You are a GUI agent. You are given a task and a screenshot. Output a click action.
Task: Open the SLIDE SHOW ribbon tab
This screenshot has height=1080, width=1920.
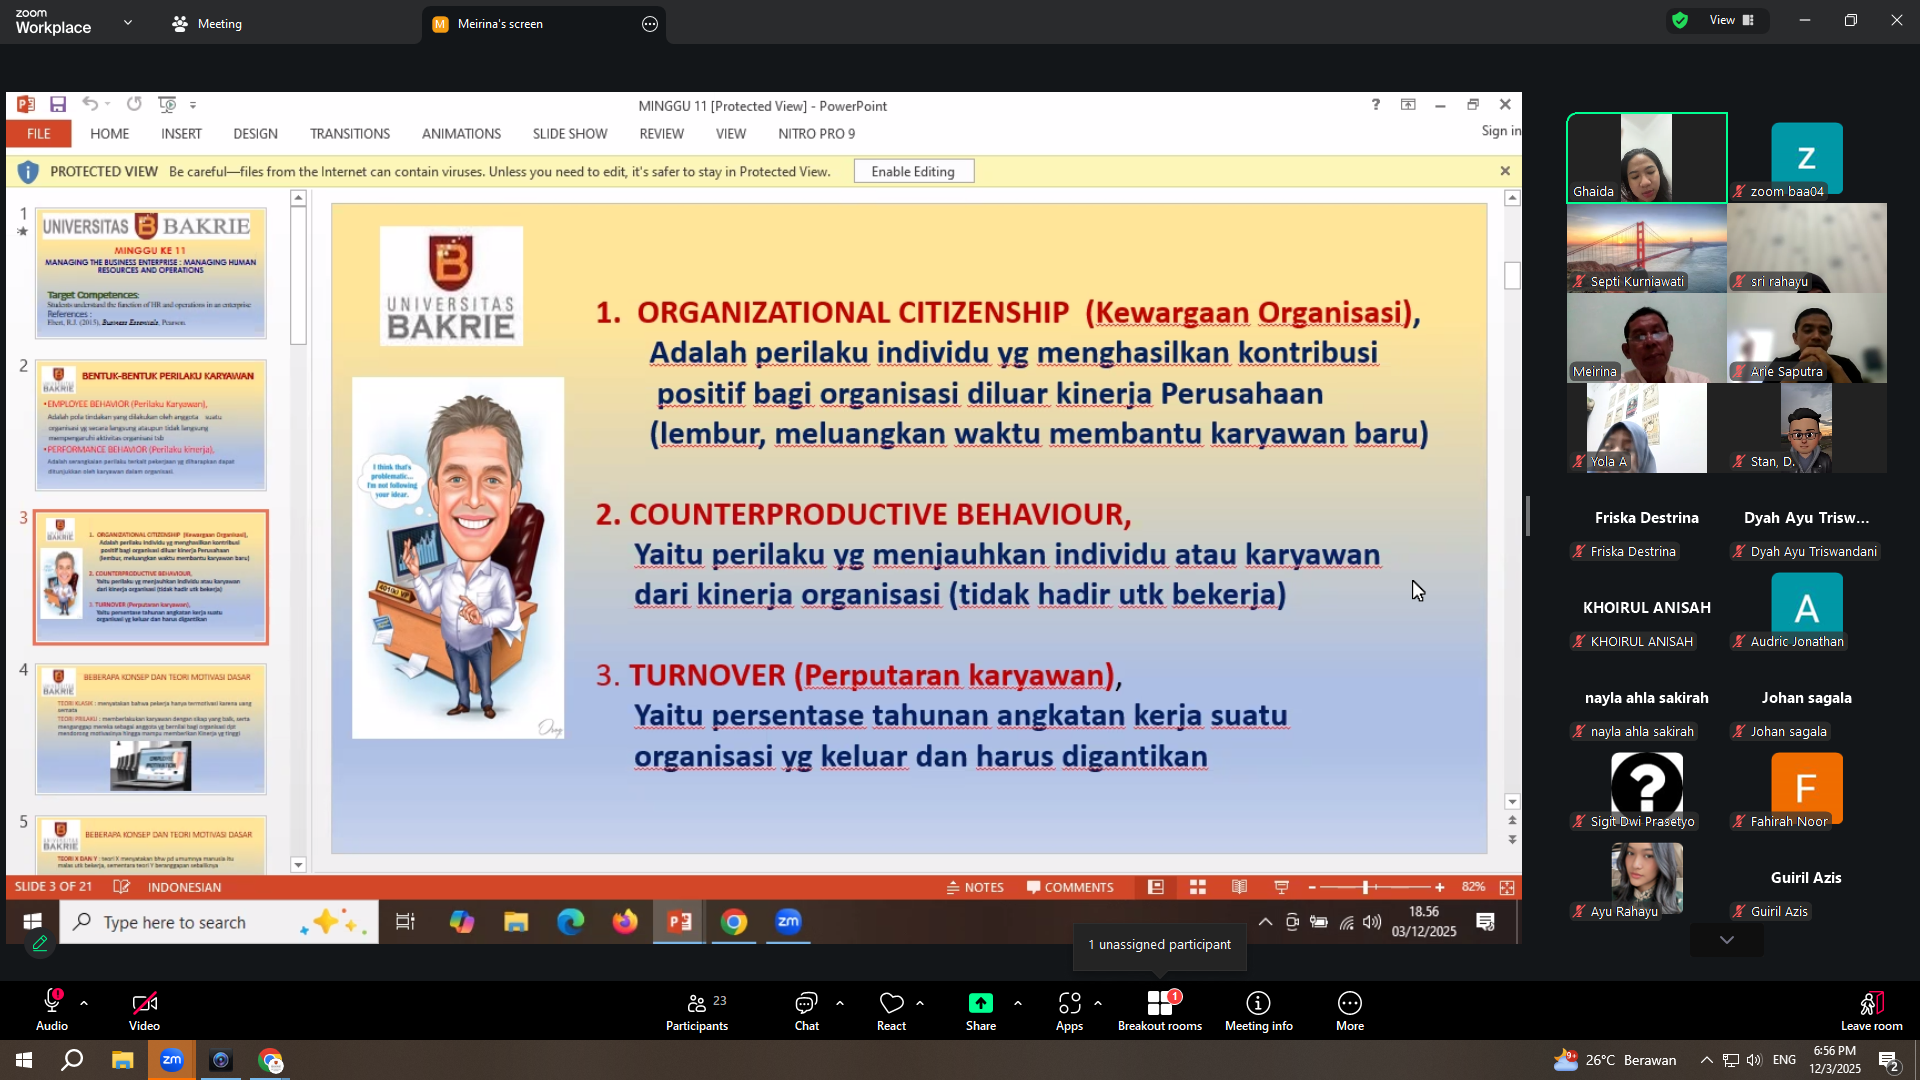pyautogui.click(x=570, y=133)
